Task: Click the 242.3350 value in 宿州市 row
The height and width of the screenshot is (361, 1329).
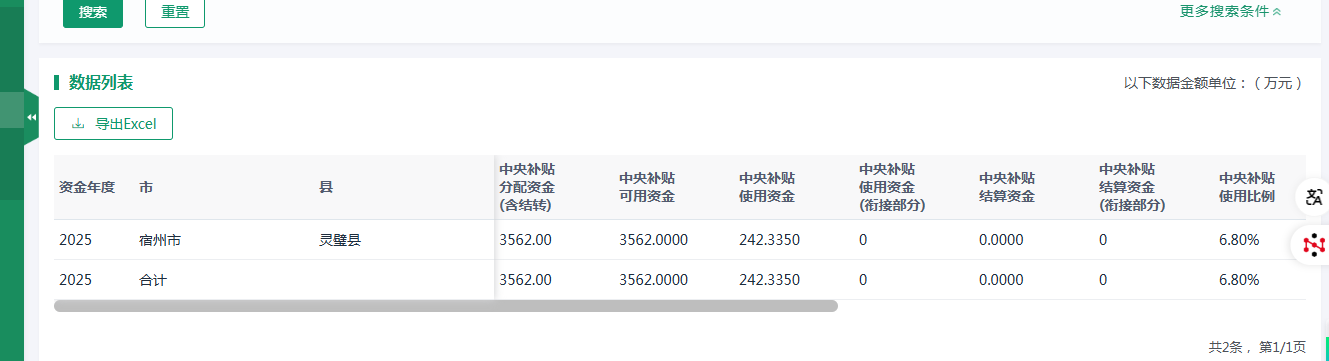Action: click(769, 240)
